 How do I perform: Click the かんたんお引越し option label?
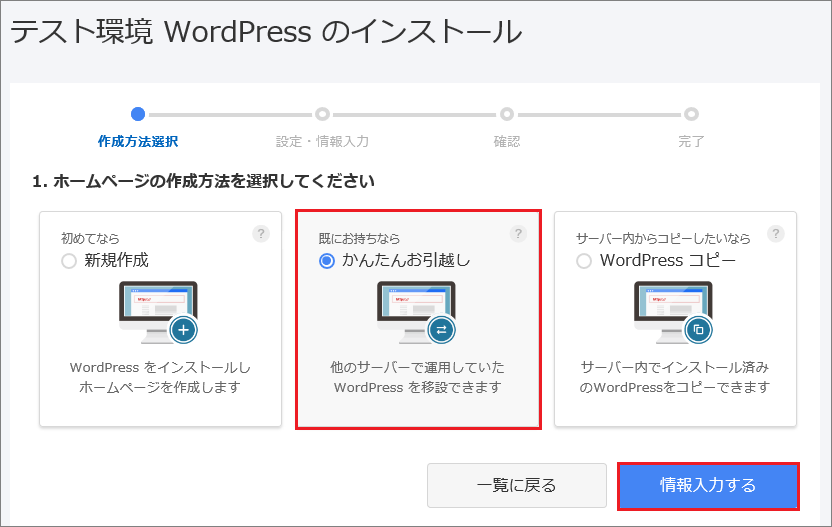pos(406,261)
